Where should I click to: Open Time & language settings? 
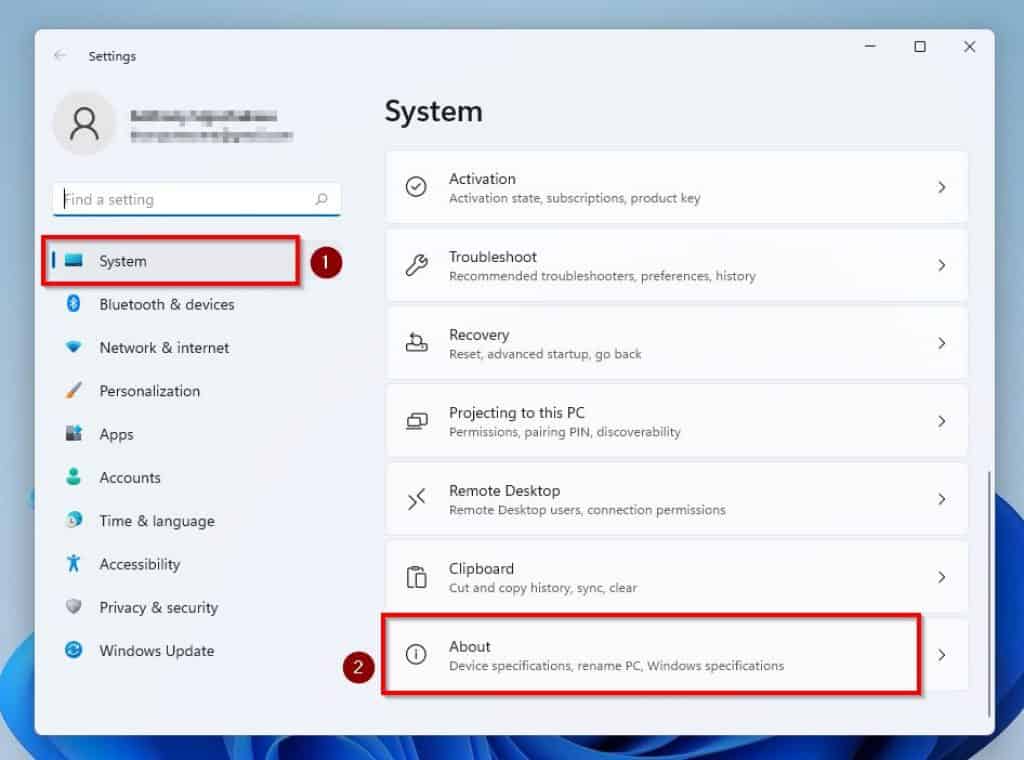coord(157,521)
